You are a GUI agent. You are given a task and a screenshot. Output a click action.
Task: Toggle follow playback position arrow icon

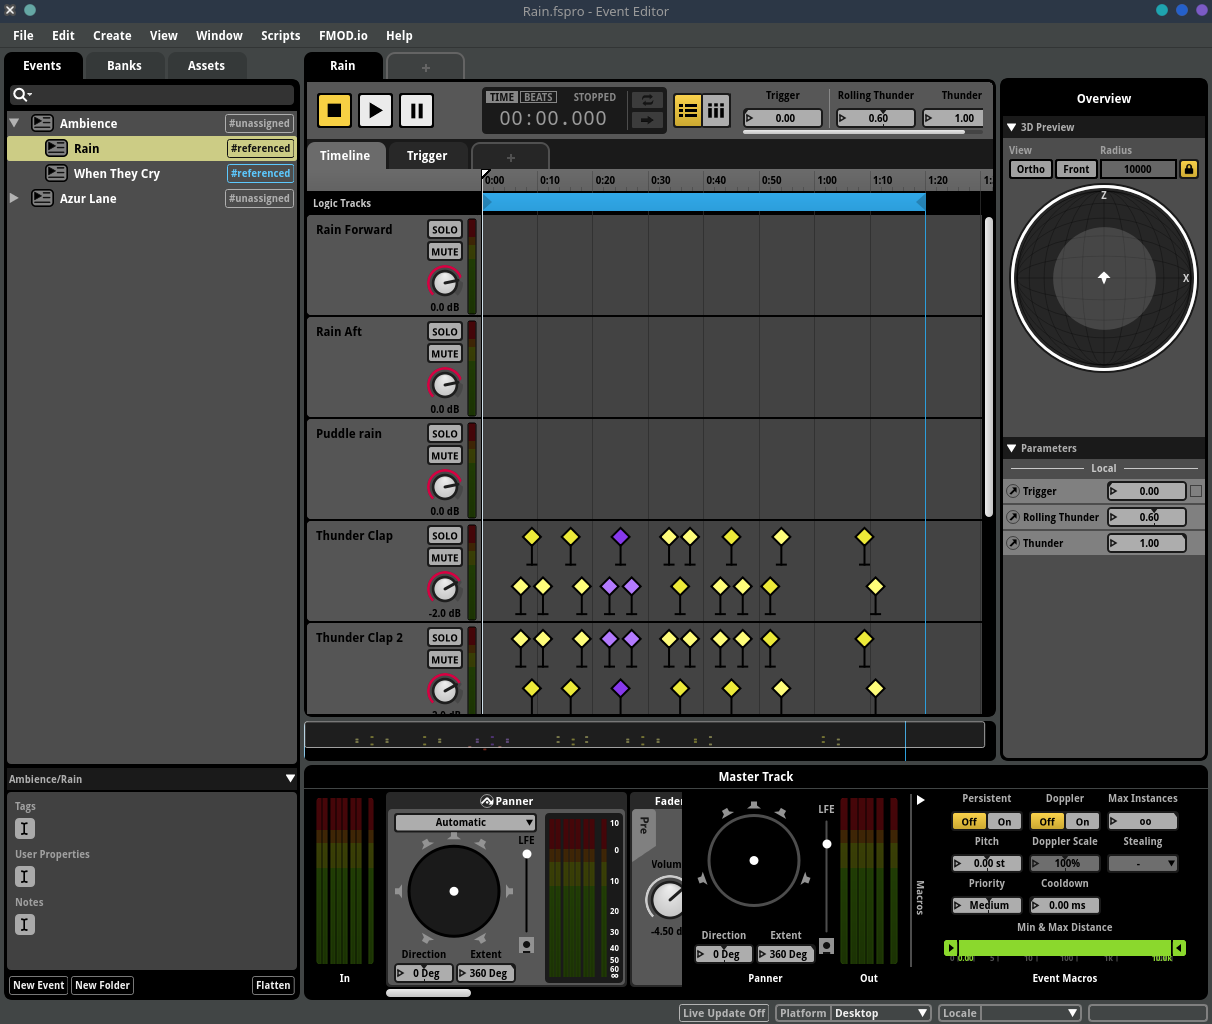pos(648,120)
